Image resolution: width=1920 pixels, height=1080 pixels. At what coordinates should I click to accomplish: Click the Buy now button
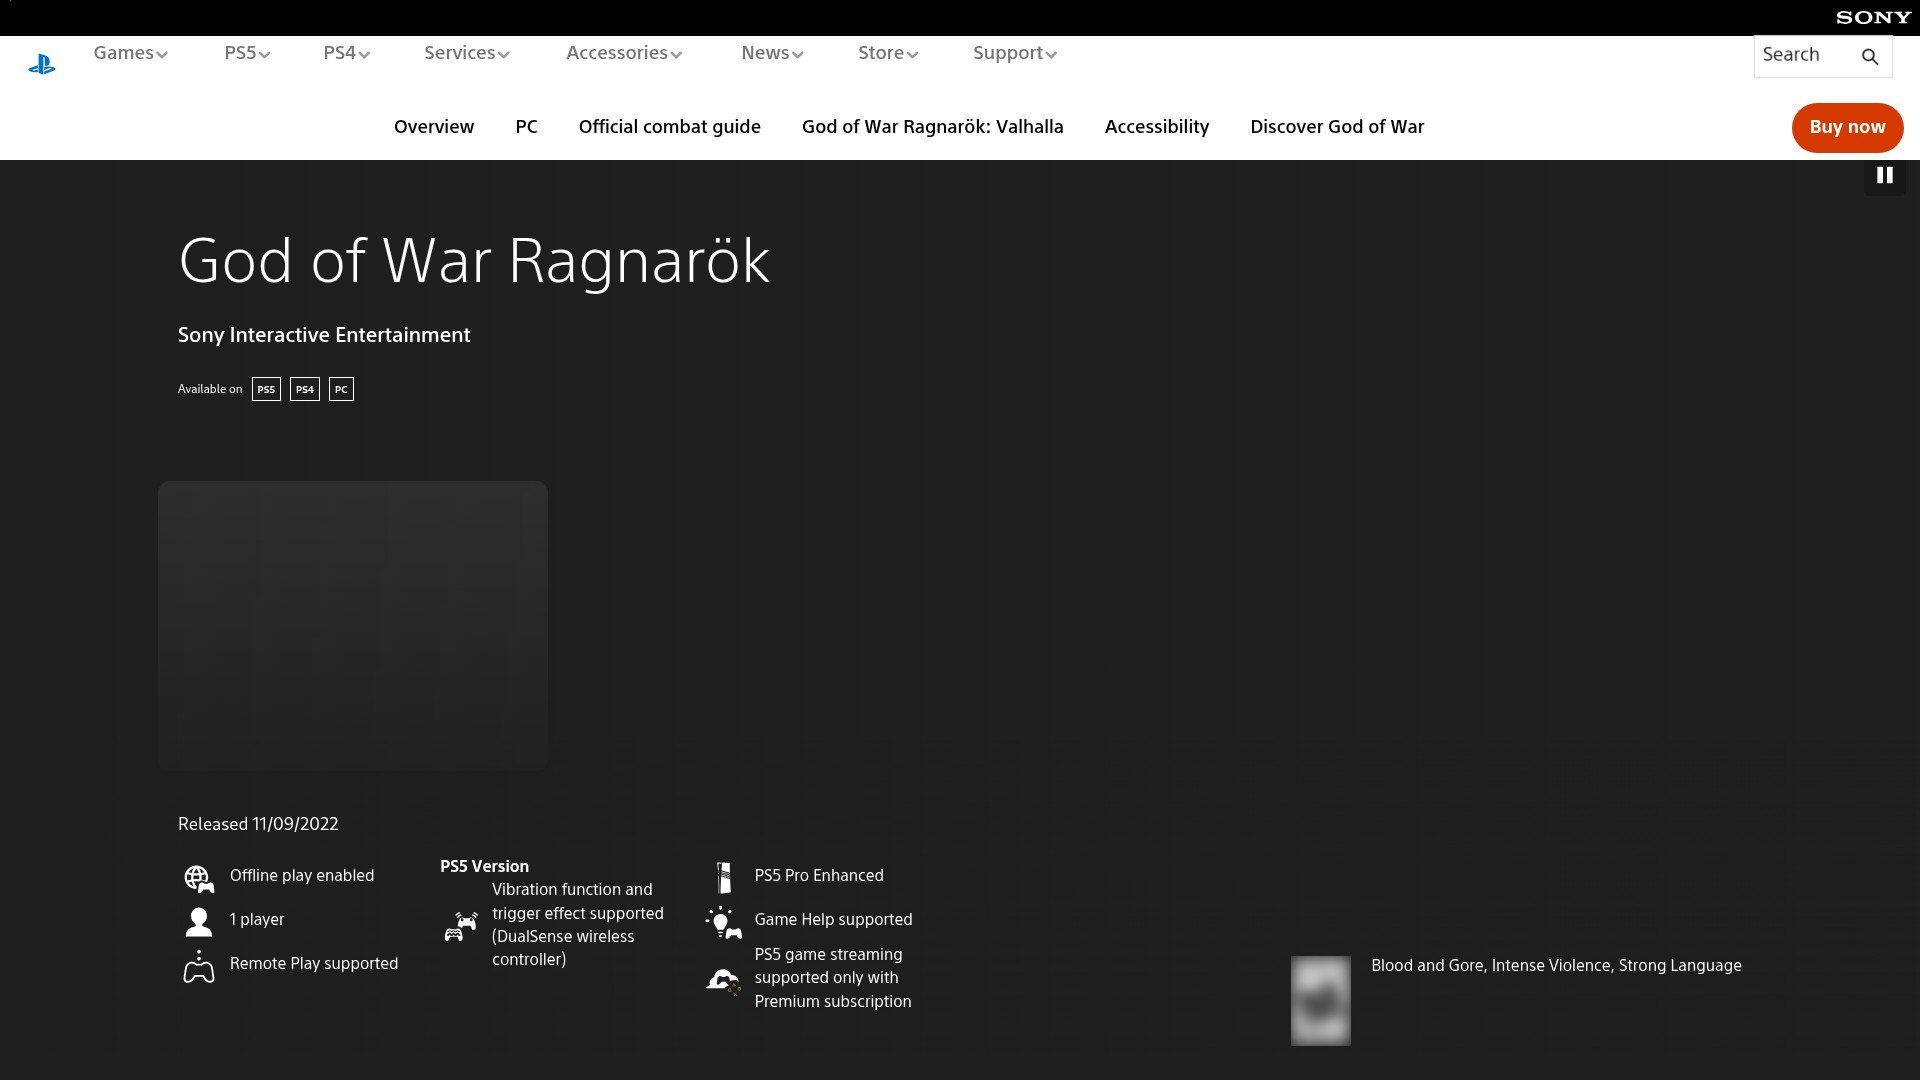1847,128
